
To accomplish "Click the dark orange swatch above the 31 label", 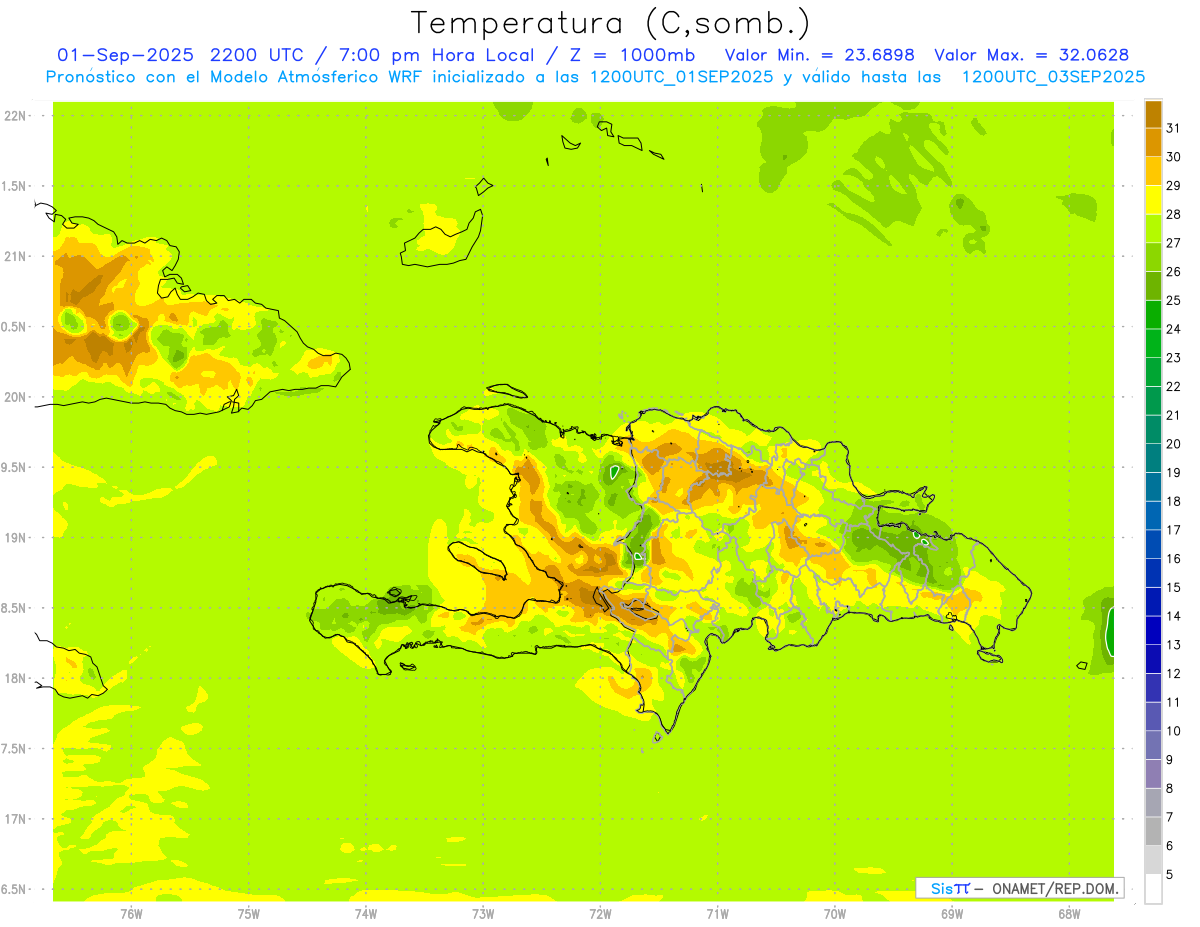I will coord(1153,114).
